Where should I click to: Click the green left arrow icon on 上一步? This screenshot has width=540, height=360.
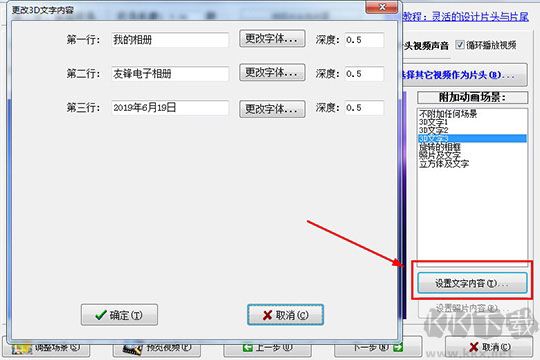(x=247, y=348)
